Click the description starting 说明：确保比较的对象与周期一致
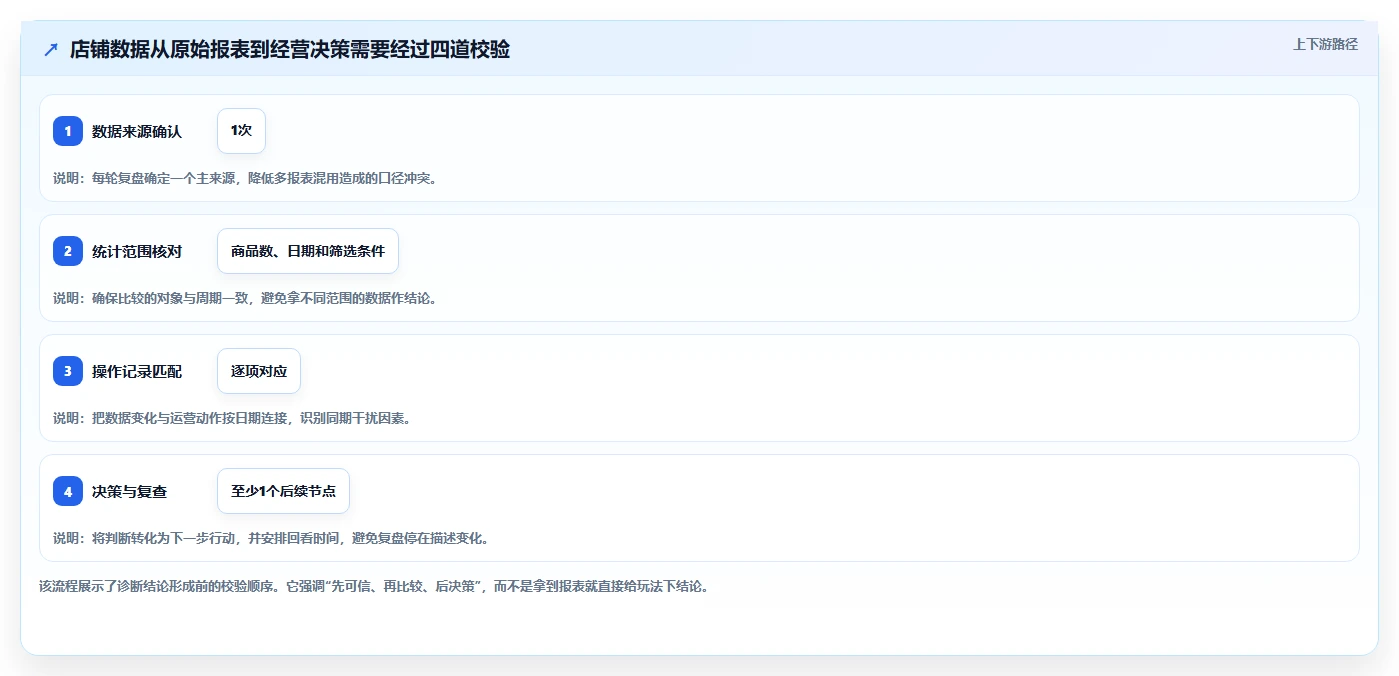Viewport: 1399px width, 676px height. [245, 298]
